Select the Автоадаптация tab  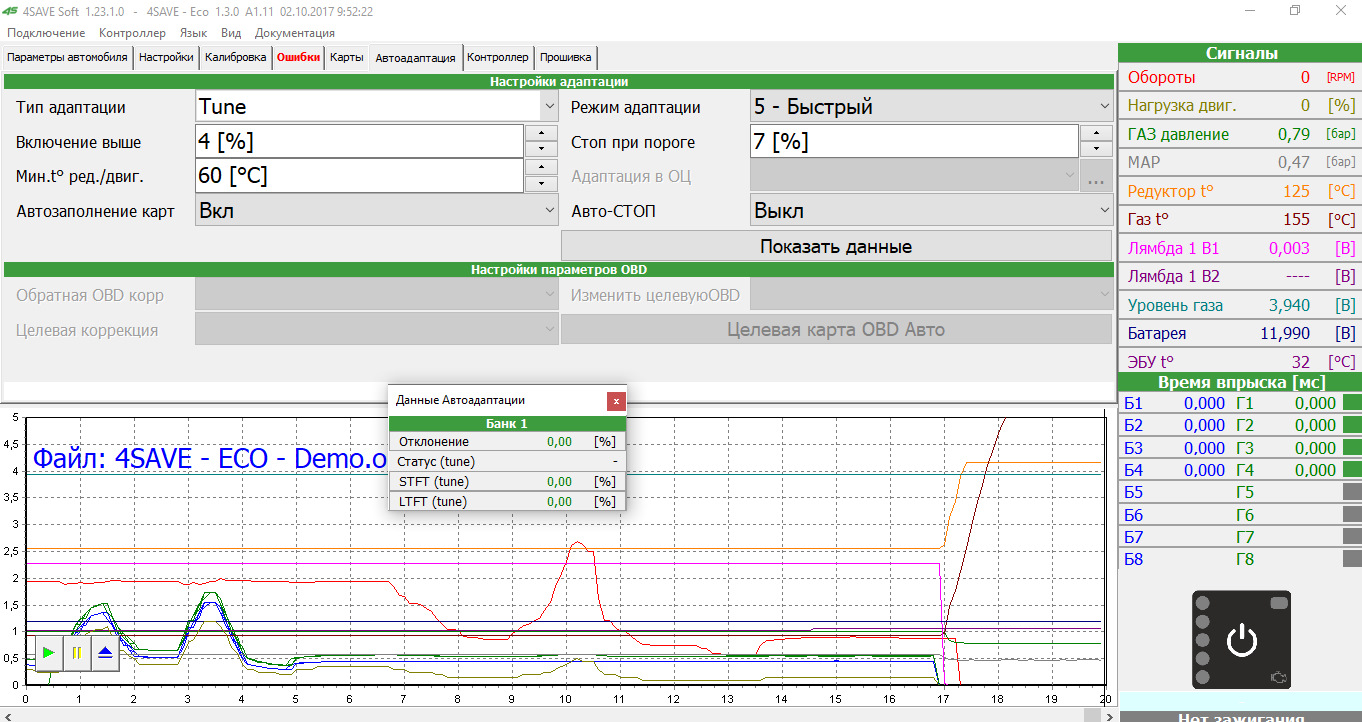(416, 57)
